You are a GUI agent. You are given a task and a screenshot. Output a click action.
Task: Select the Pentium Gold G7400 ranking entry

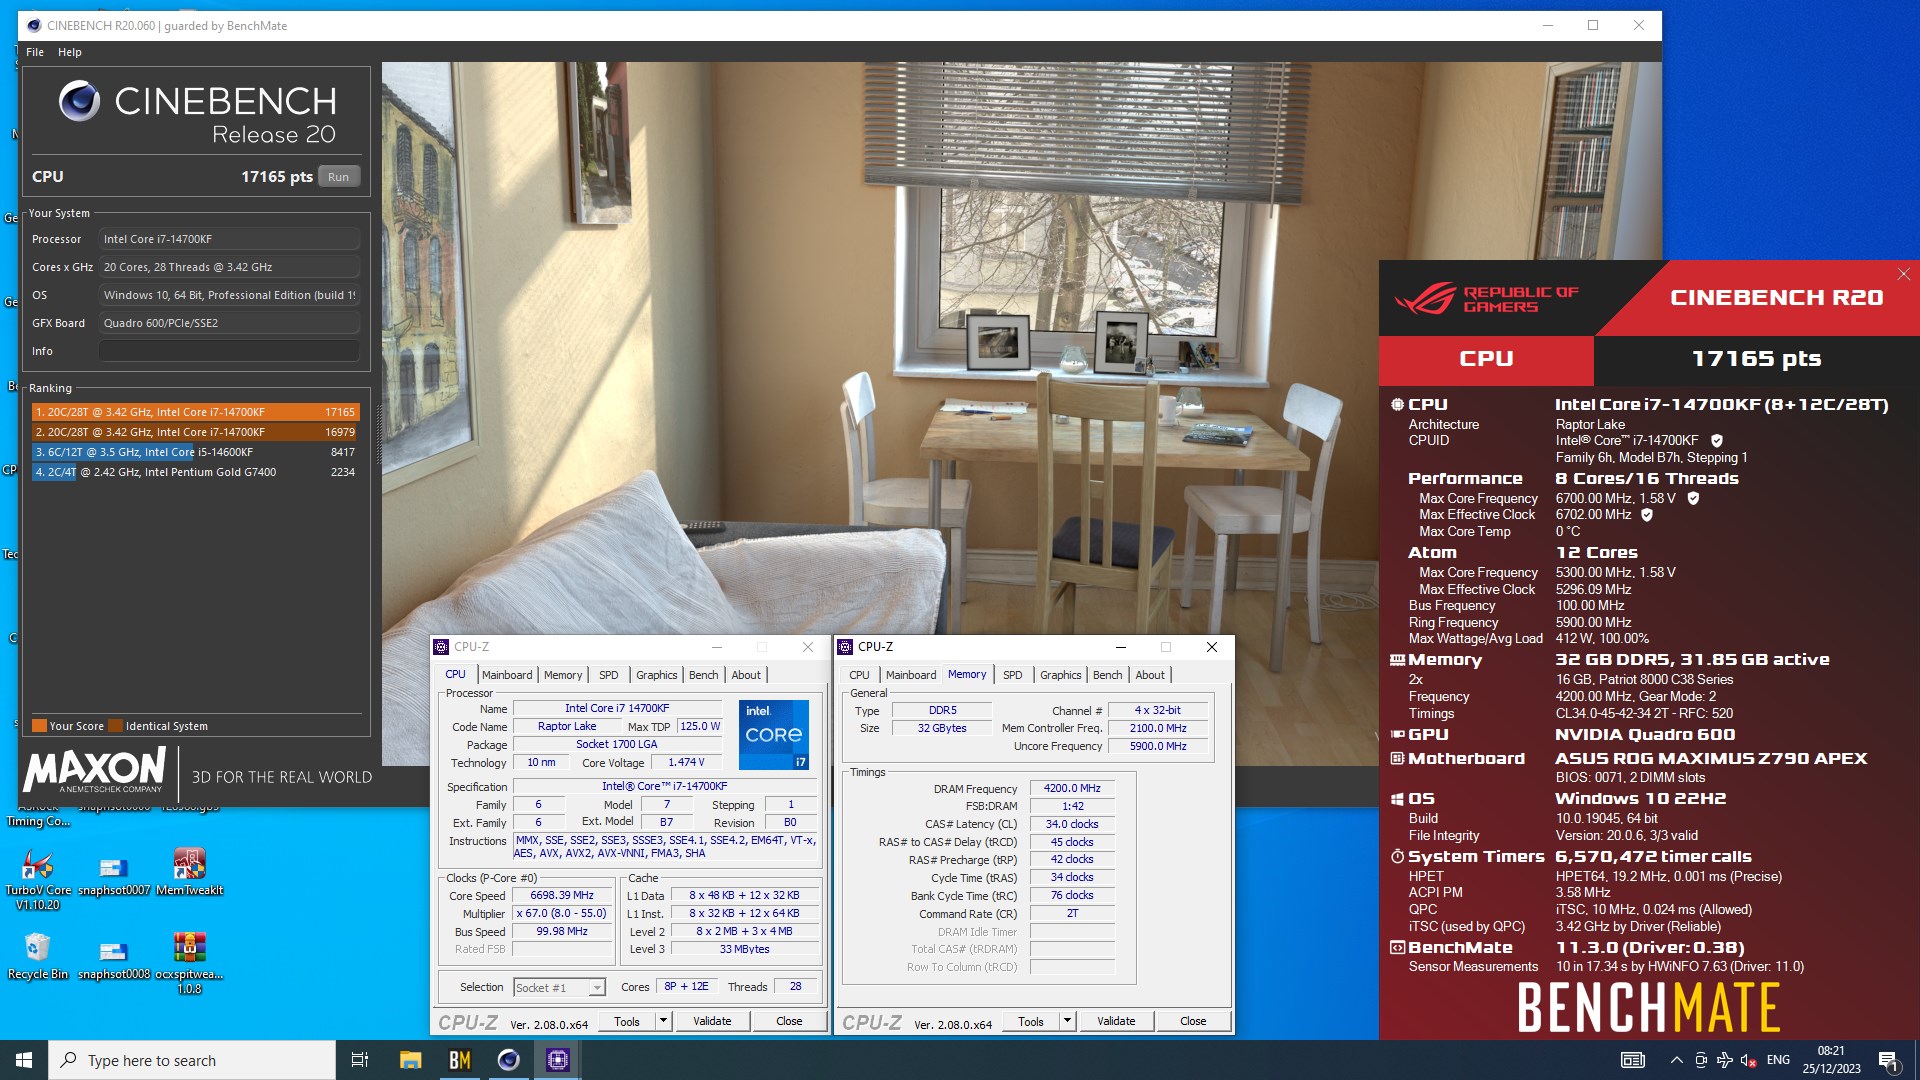point(195,472)
